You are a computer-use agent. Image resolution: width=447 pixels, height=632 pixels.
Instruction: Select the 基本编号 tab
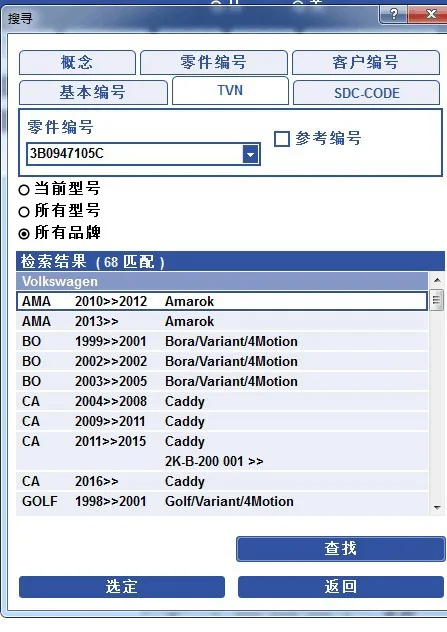[93, 92]
